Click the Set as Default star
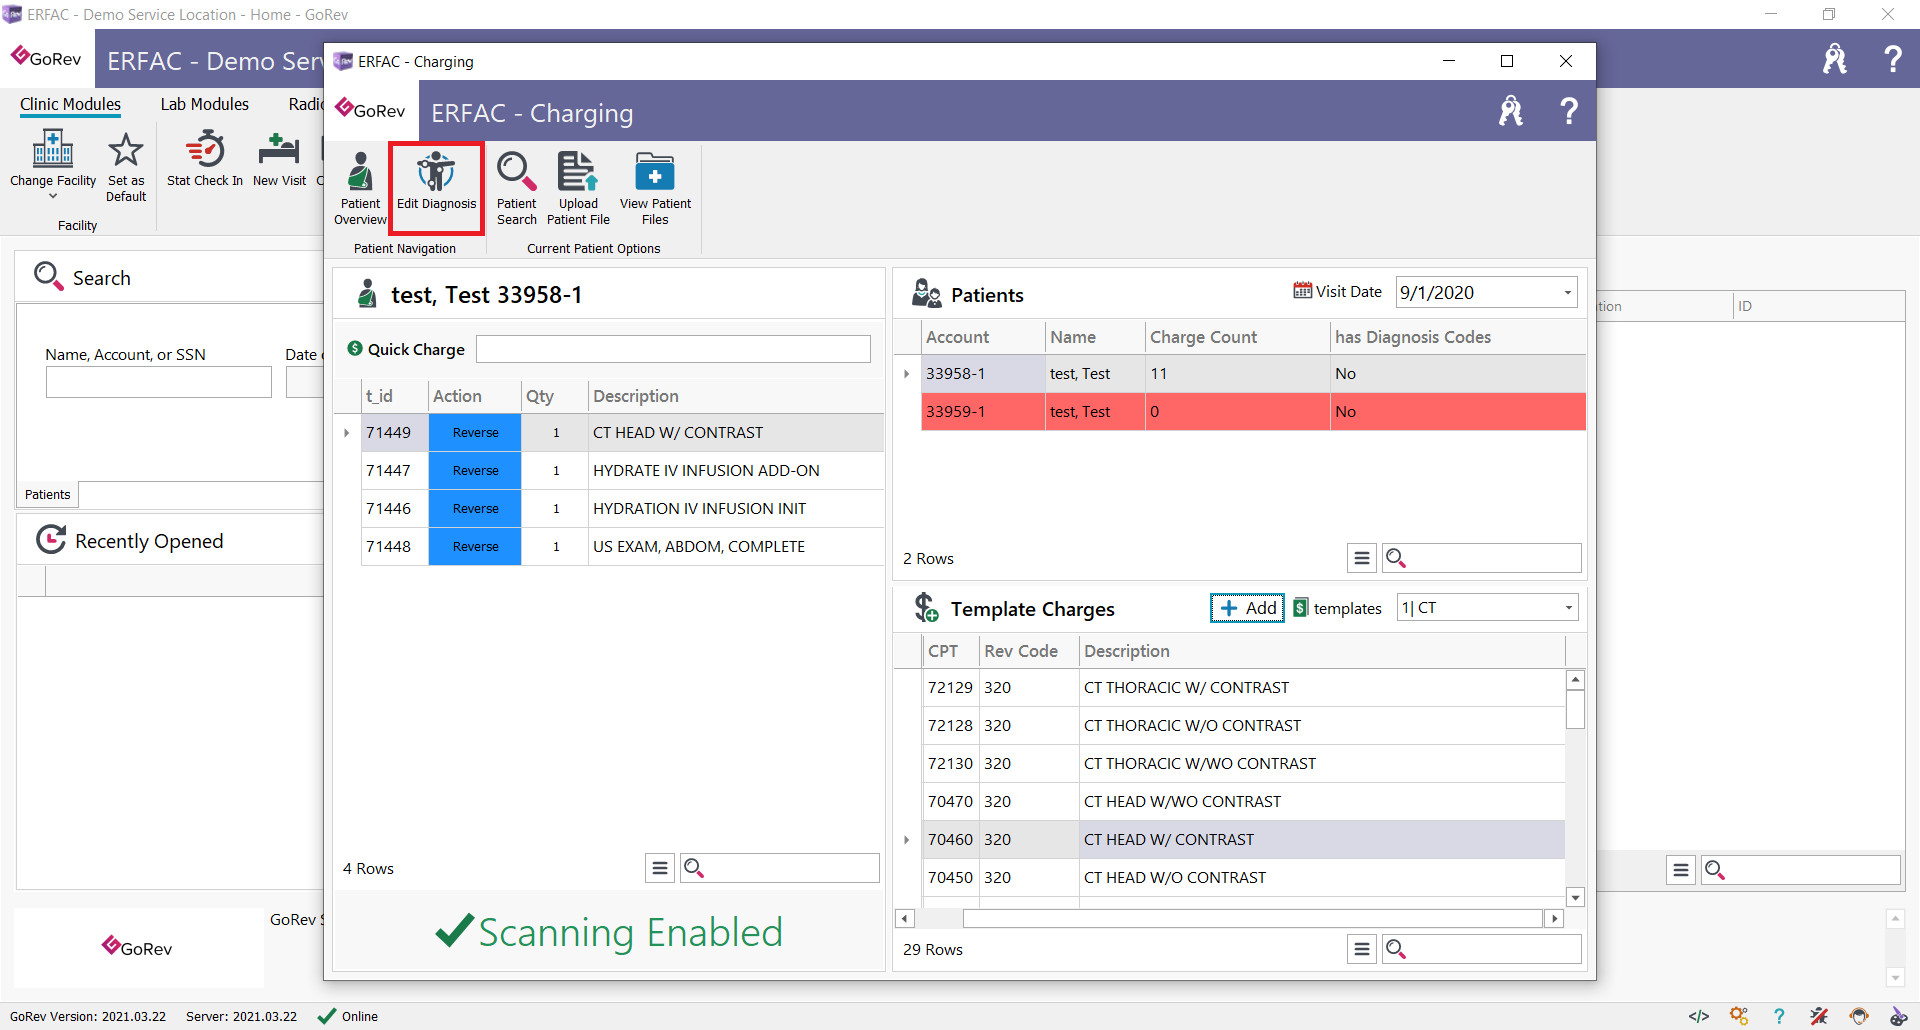1920x1030 pixels. click(x=126, y=166)
